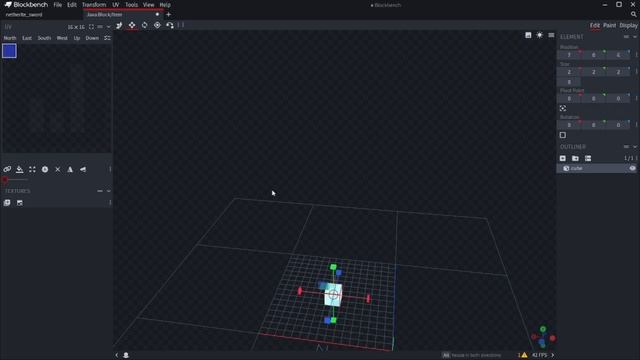Add a new group in Outliner
This screenshot has height=360, width=640.
(x=576, y=158)
